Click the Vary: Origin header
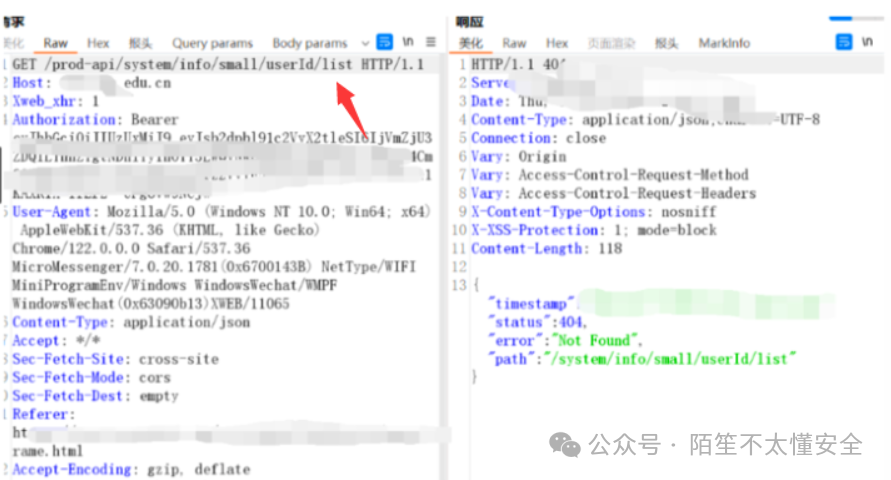Screen dimensions: 891x480 pyautogui.click(x=519, y=157)
